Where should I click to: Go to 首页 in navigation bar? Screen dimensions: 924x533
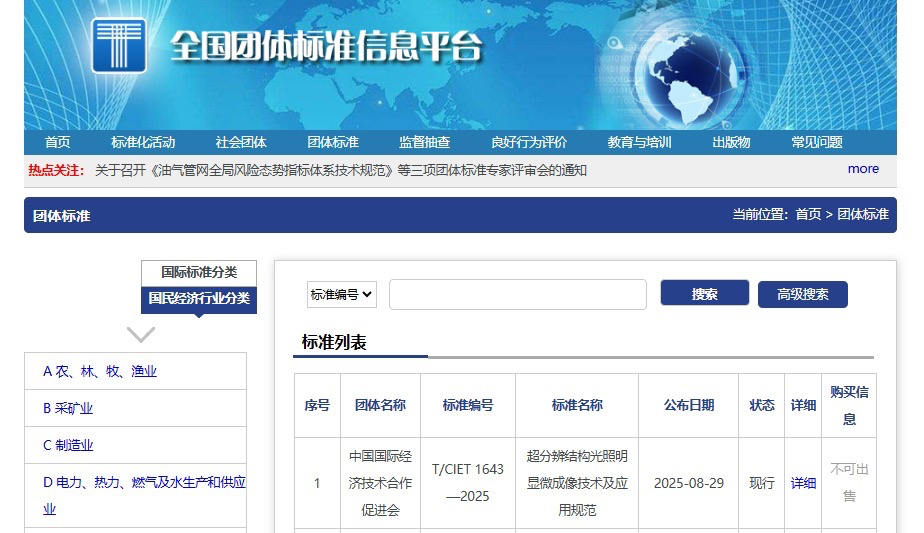click(x=58, y=142)
